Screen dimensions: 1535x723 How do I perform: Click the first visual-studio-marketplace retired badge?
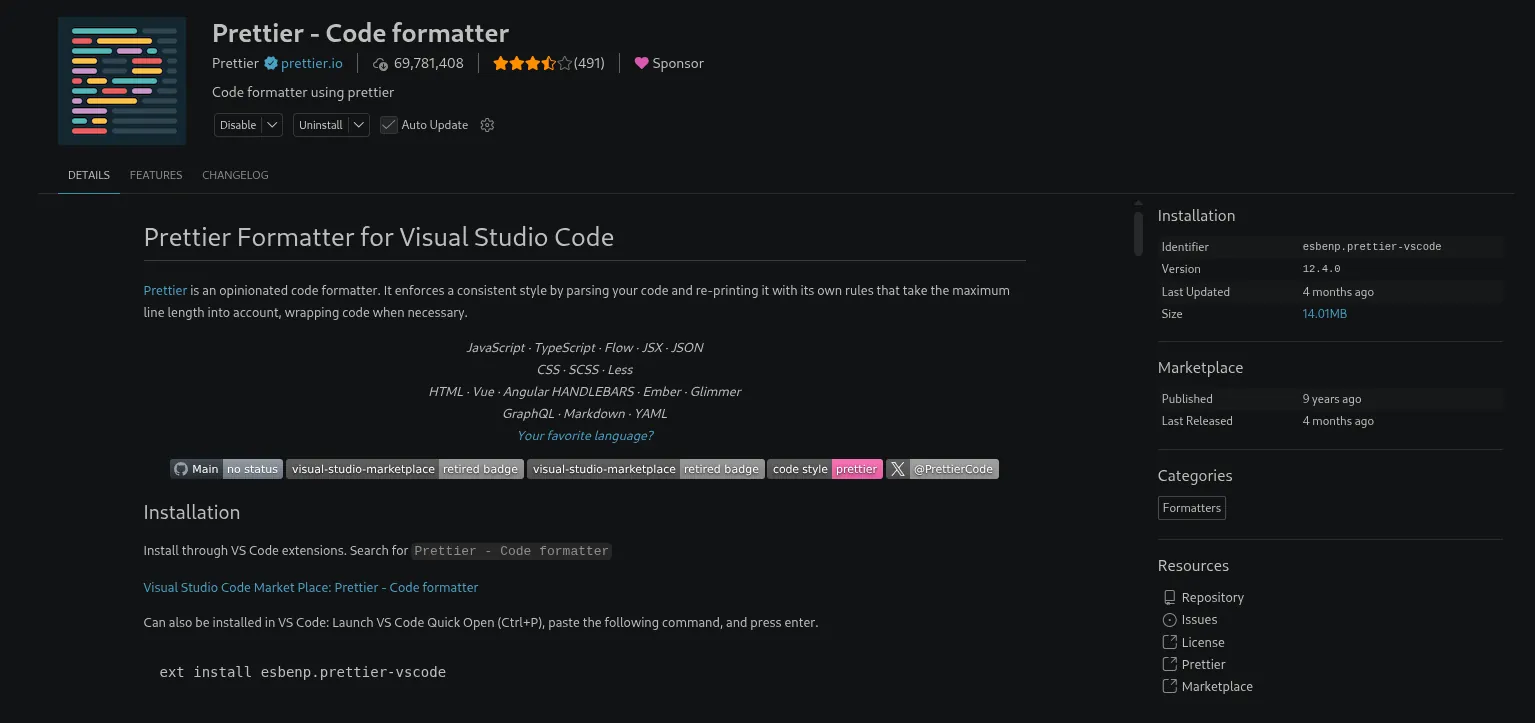pos(405,469)
